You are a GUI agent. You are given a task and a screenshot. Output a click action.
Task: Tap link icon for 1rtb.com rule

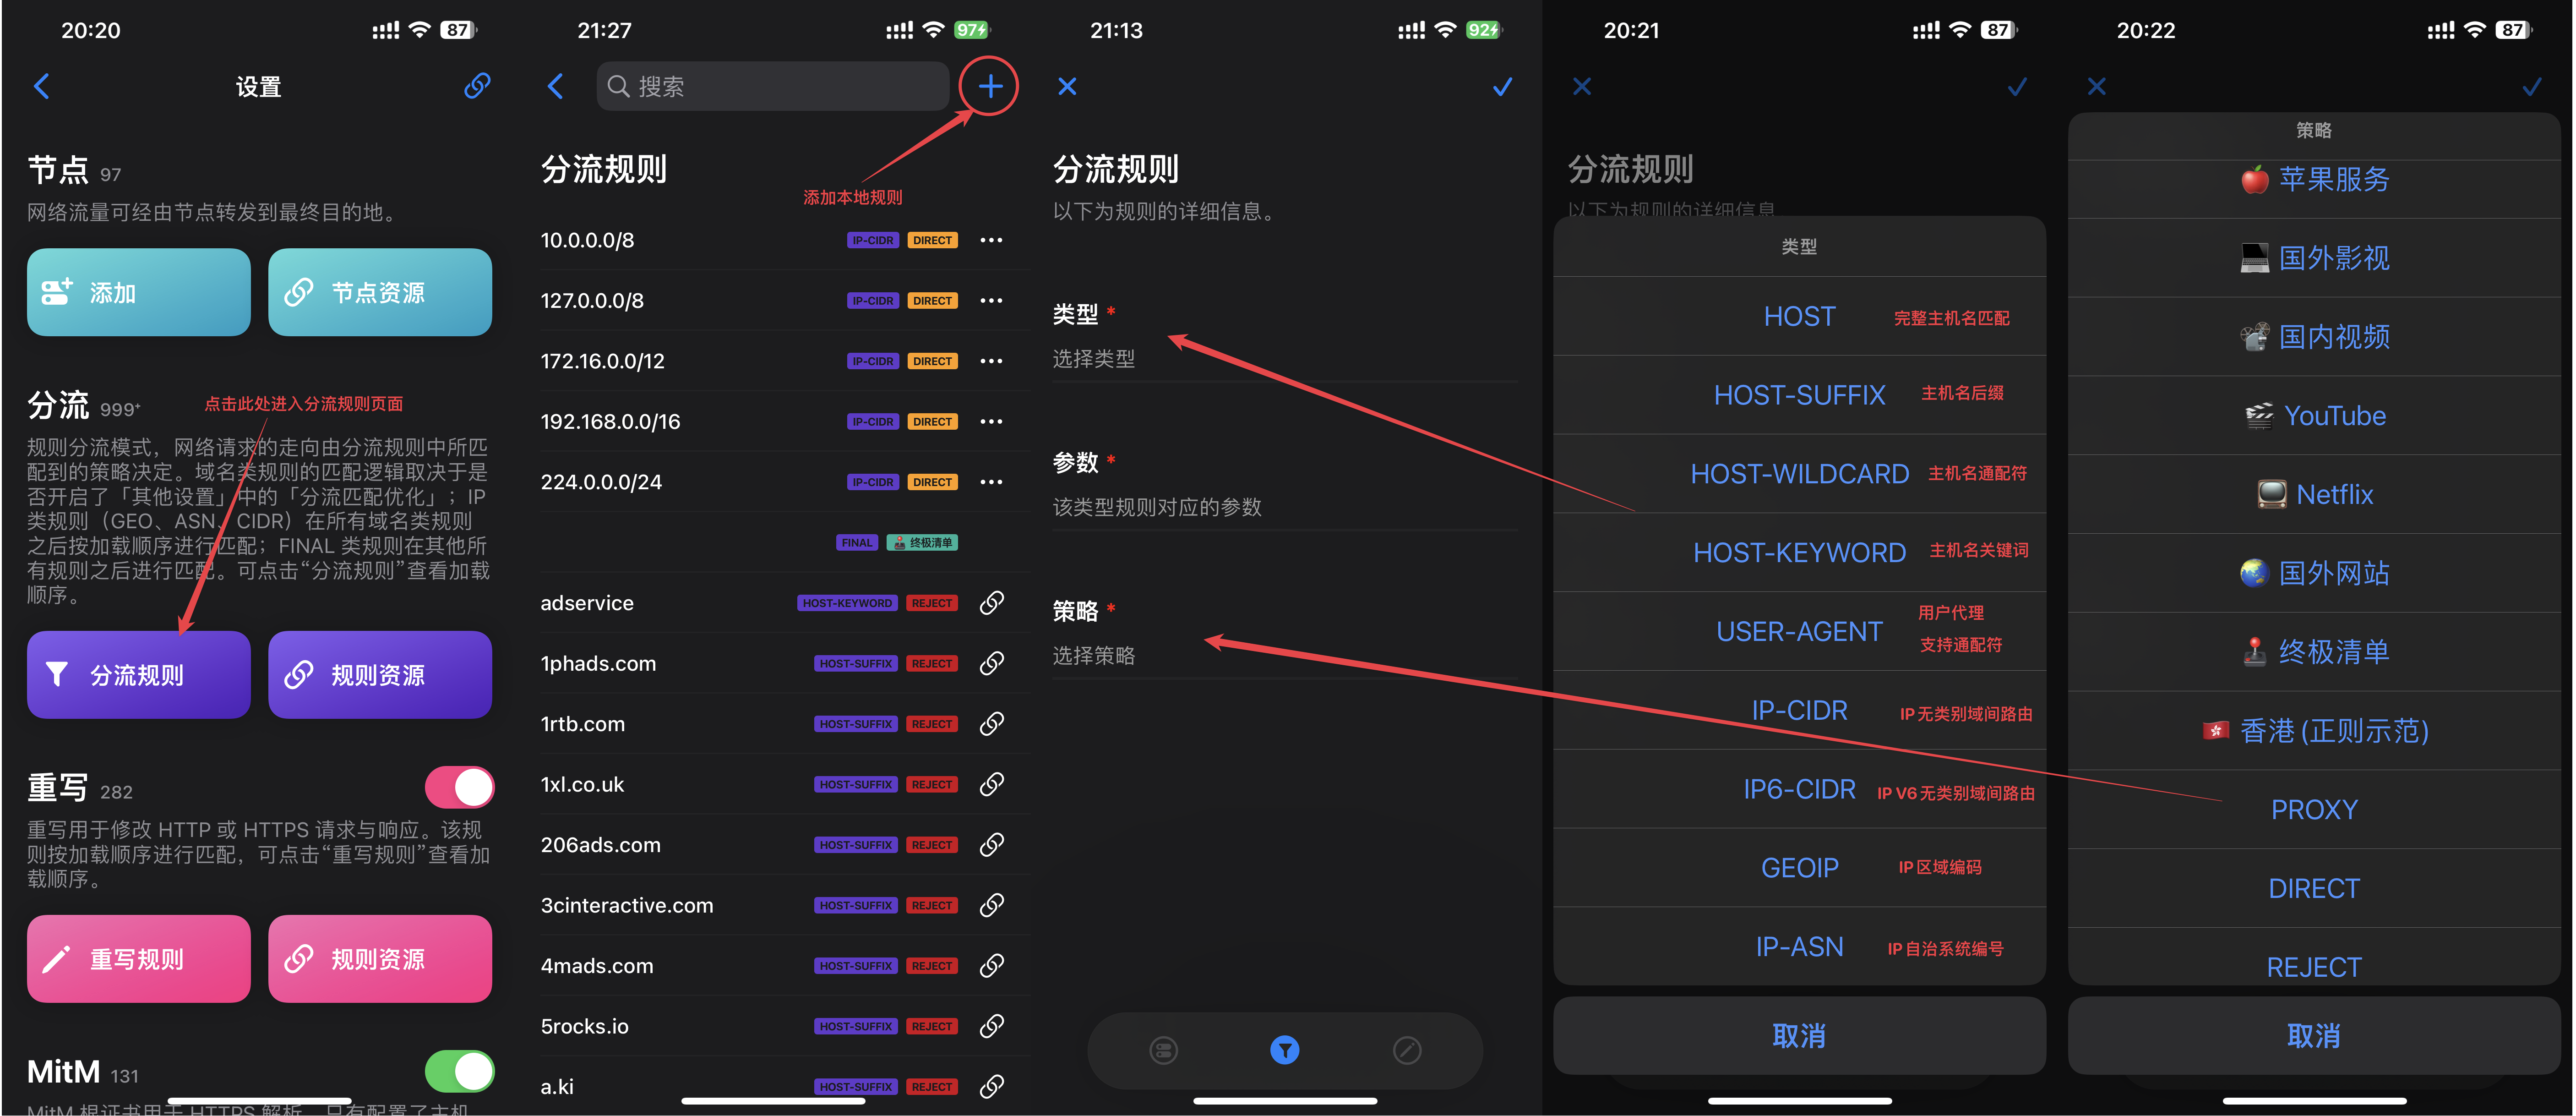[x=991, y=724]
